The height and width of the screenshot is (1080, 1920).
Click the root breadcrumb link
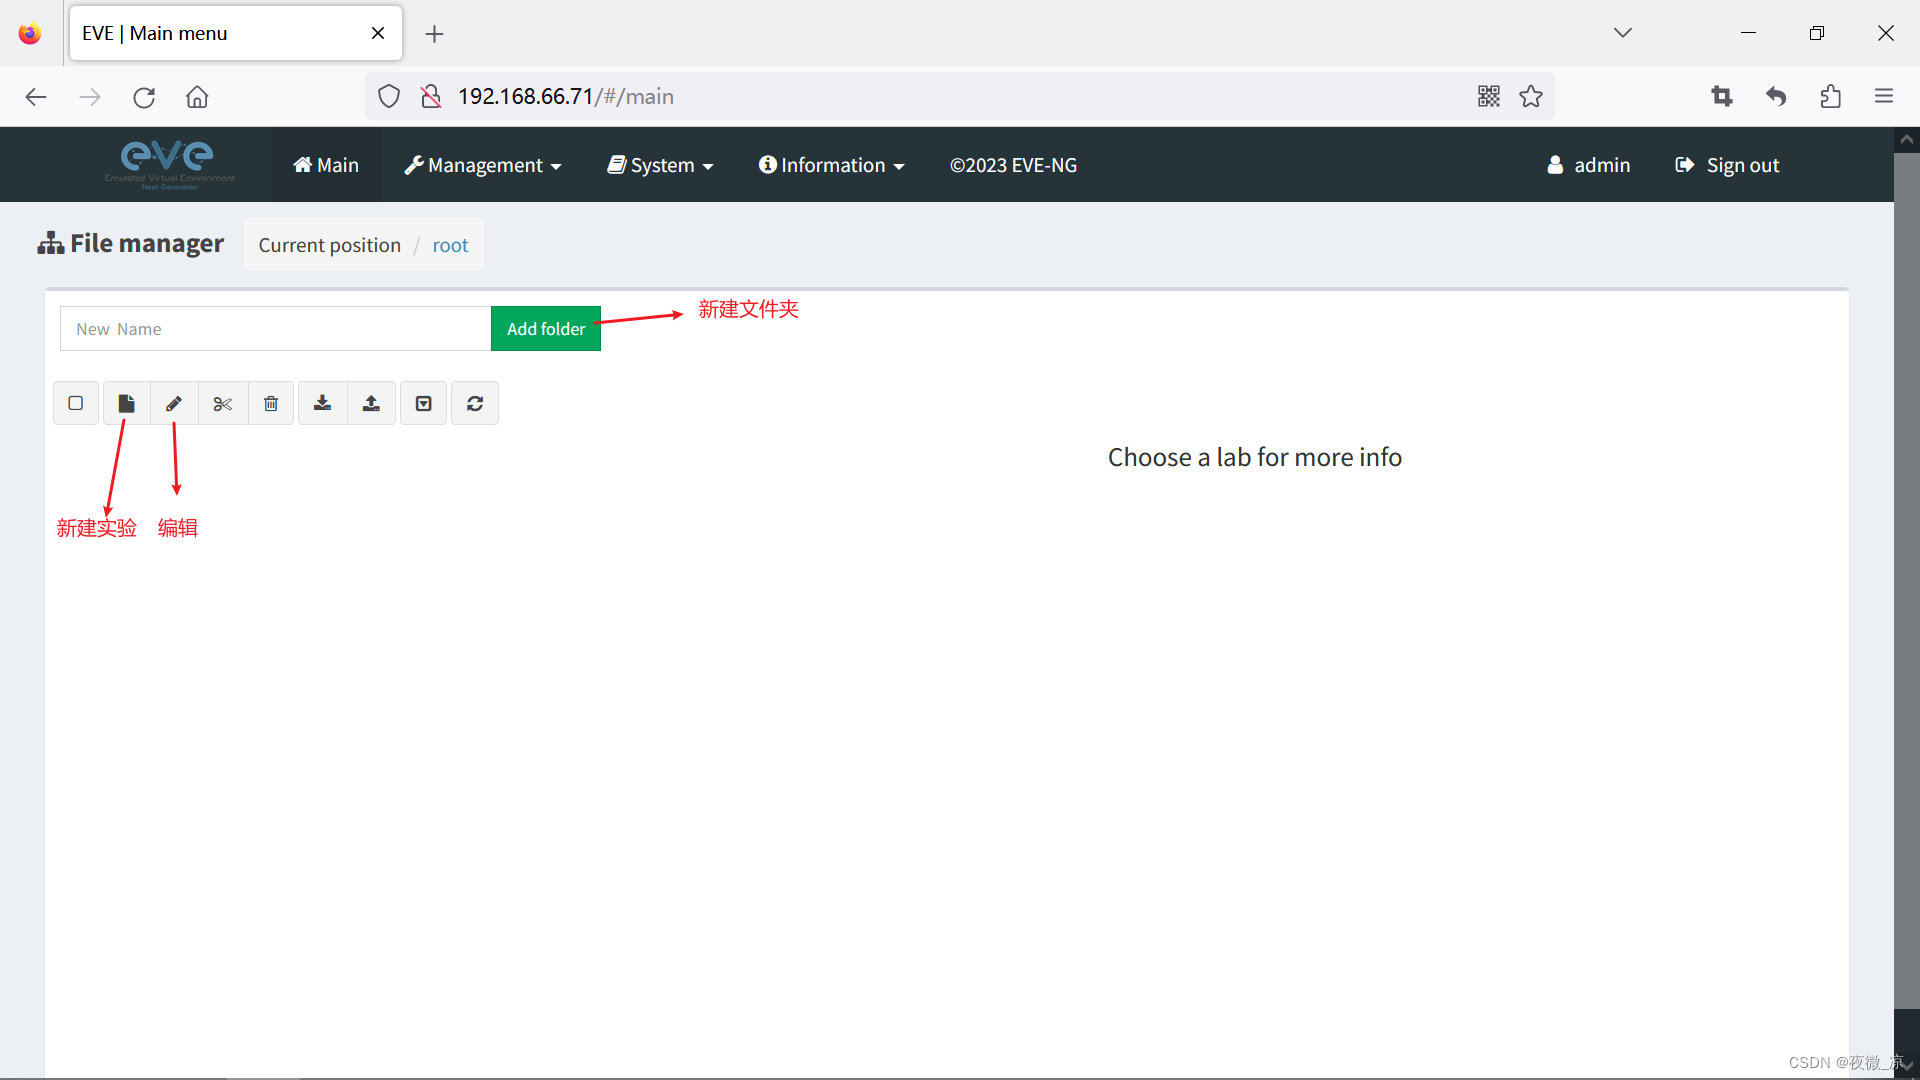[450, 245]
